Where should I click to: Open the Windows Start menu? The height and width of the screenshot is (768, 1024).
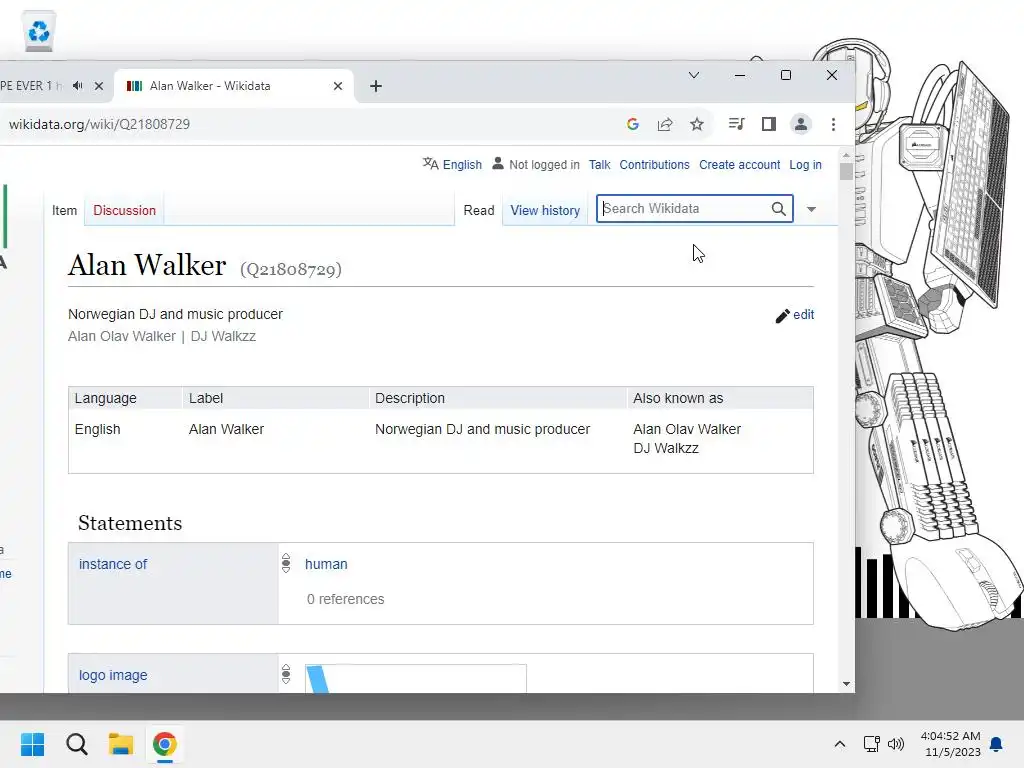[32, 744]
